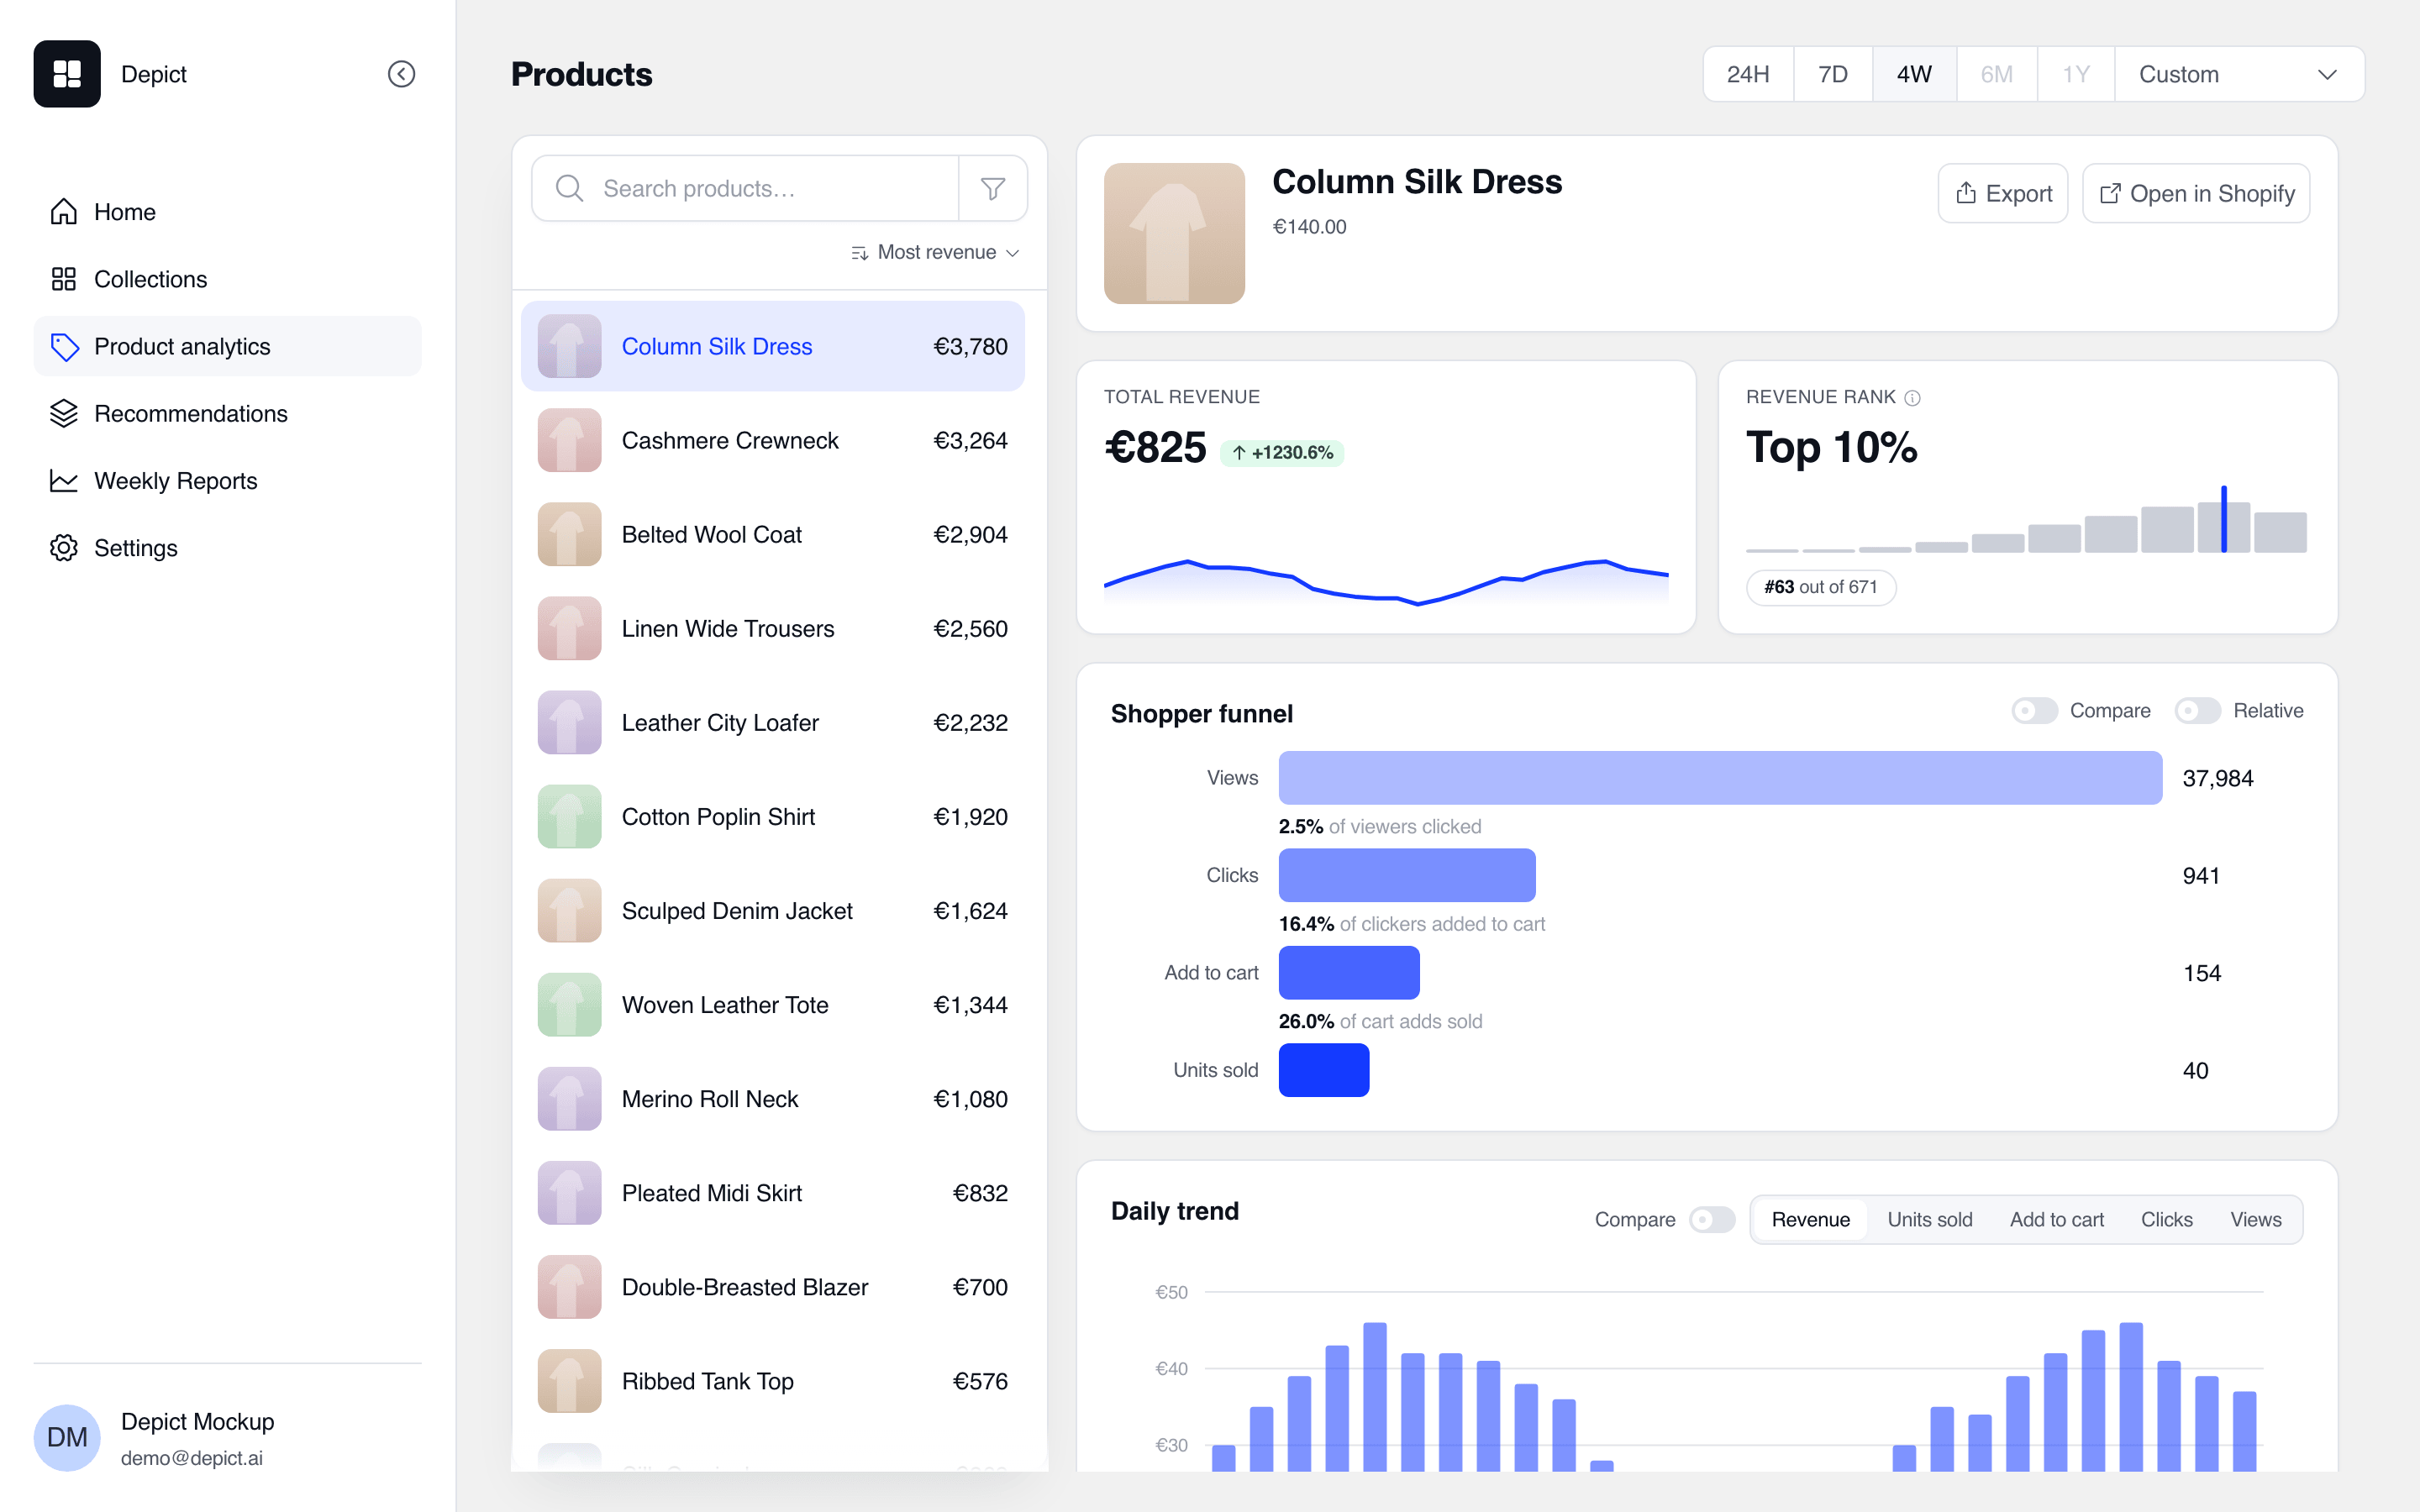Image resolution: width=2420 pixels, height=1512 pixels.
Task: Click the search magnifier icon
Action: (x=569, y=188)
